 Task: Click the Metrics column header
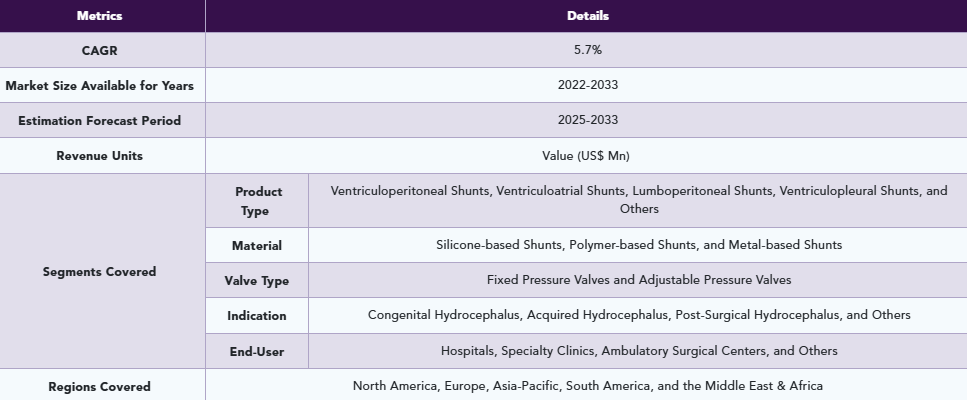(x=103, y=16)
